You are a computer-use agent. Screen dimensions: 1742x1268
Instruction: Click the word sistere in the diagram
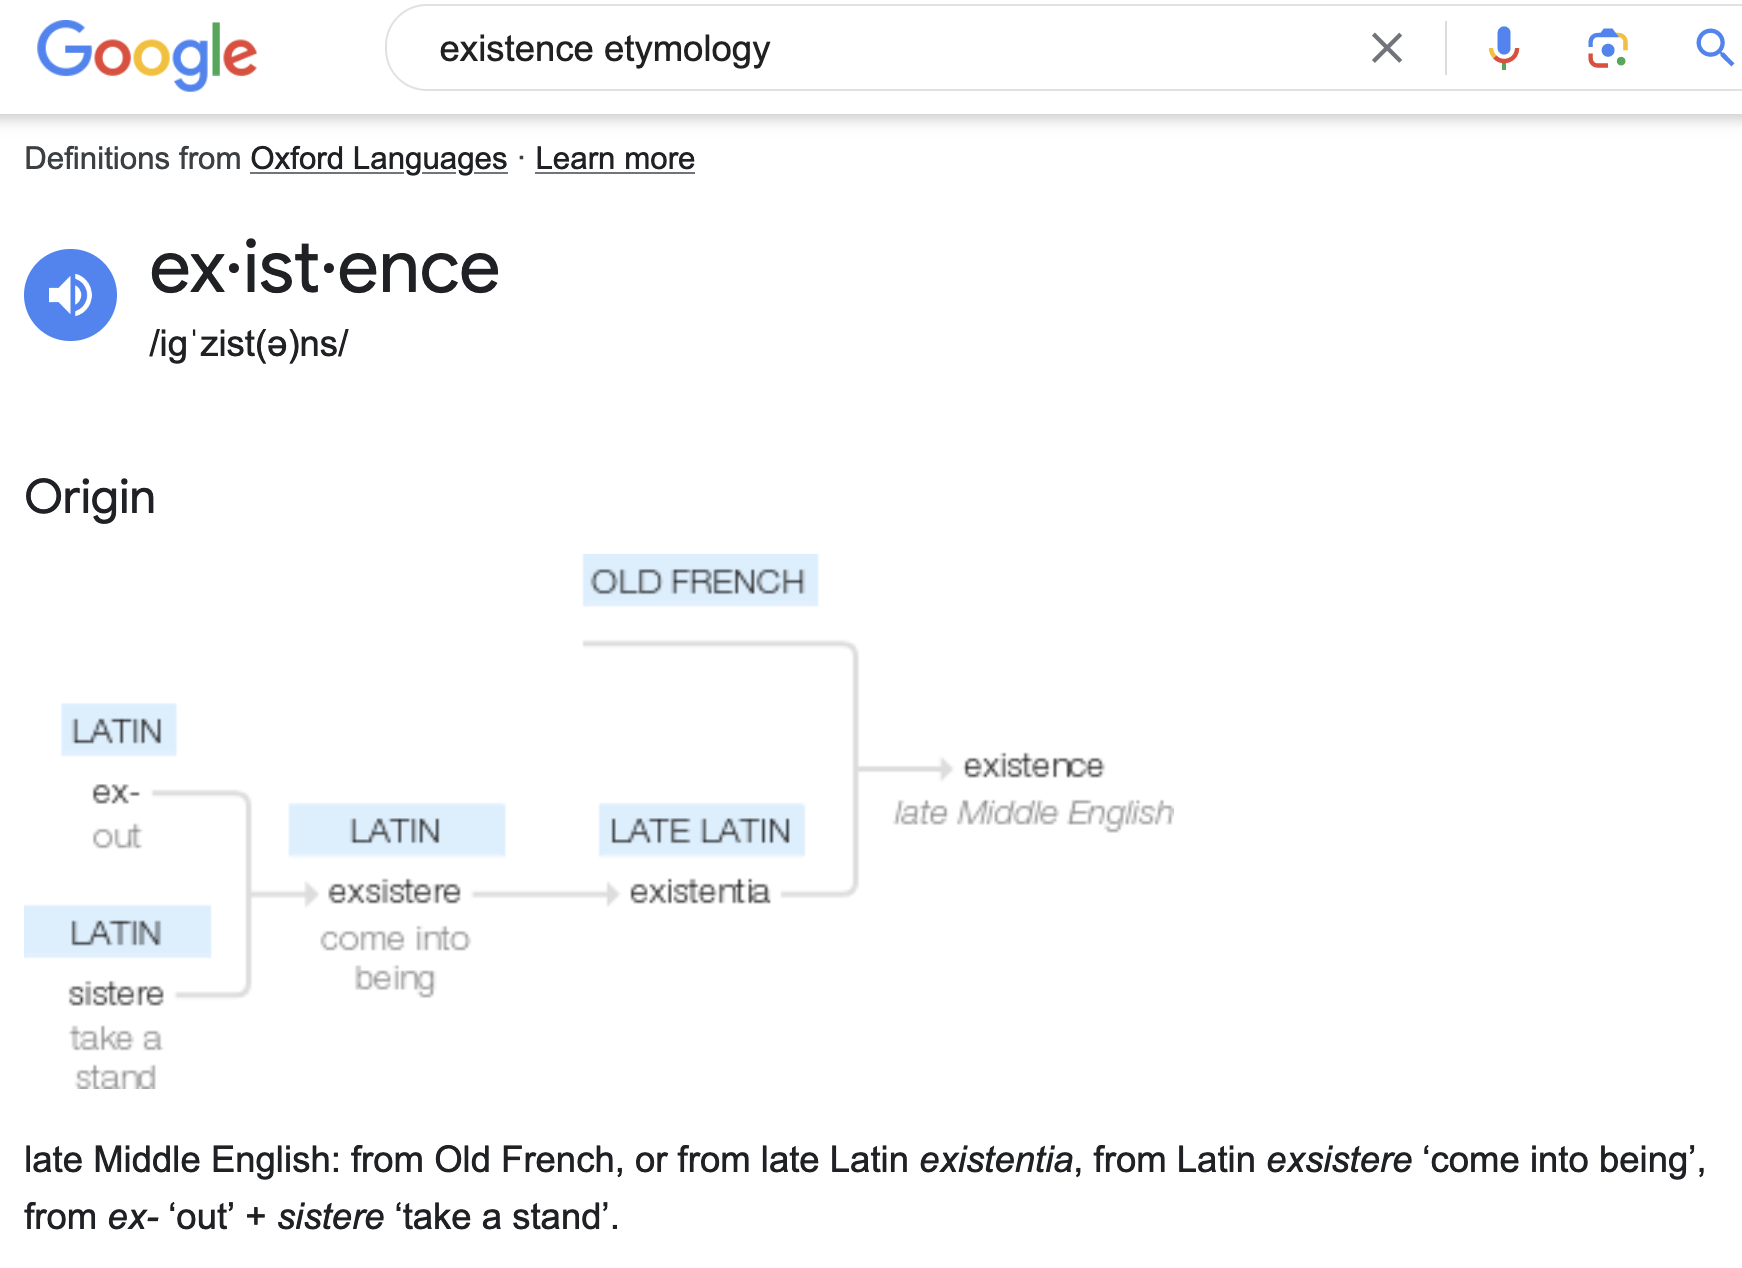116,993
